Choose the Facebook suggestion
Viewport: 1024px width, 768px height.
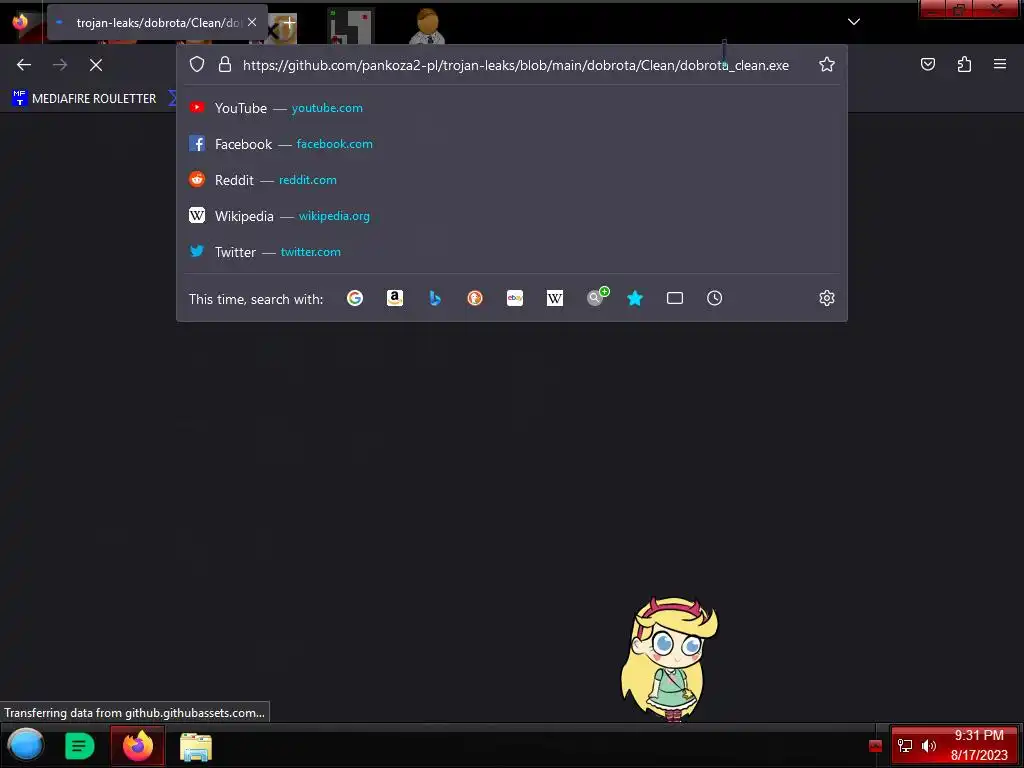point(511,144)
